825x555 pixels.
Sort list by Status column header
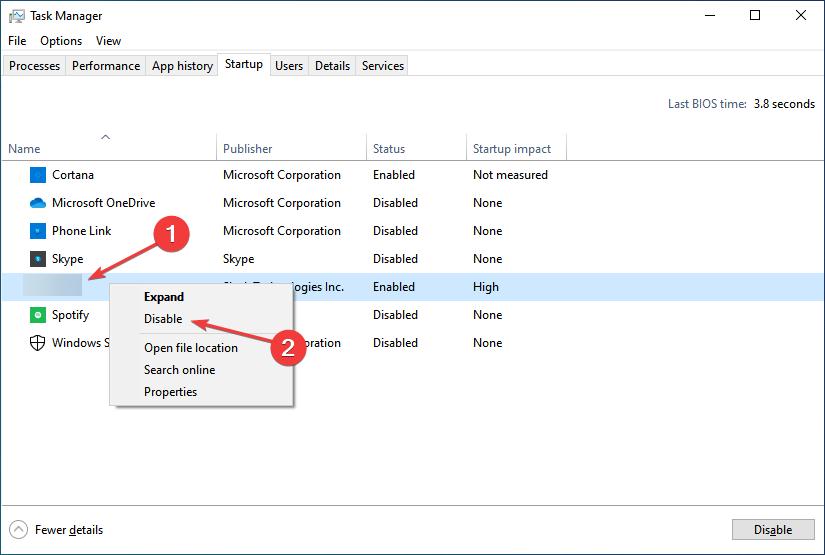(x=389, y=149)
